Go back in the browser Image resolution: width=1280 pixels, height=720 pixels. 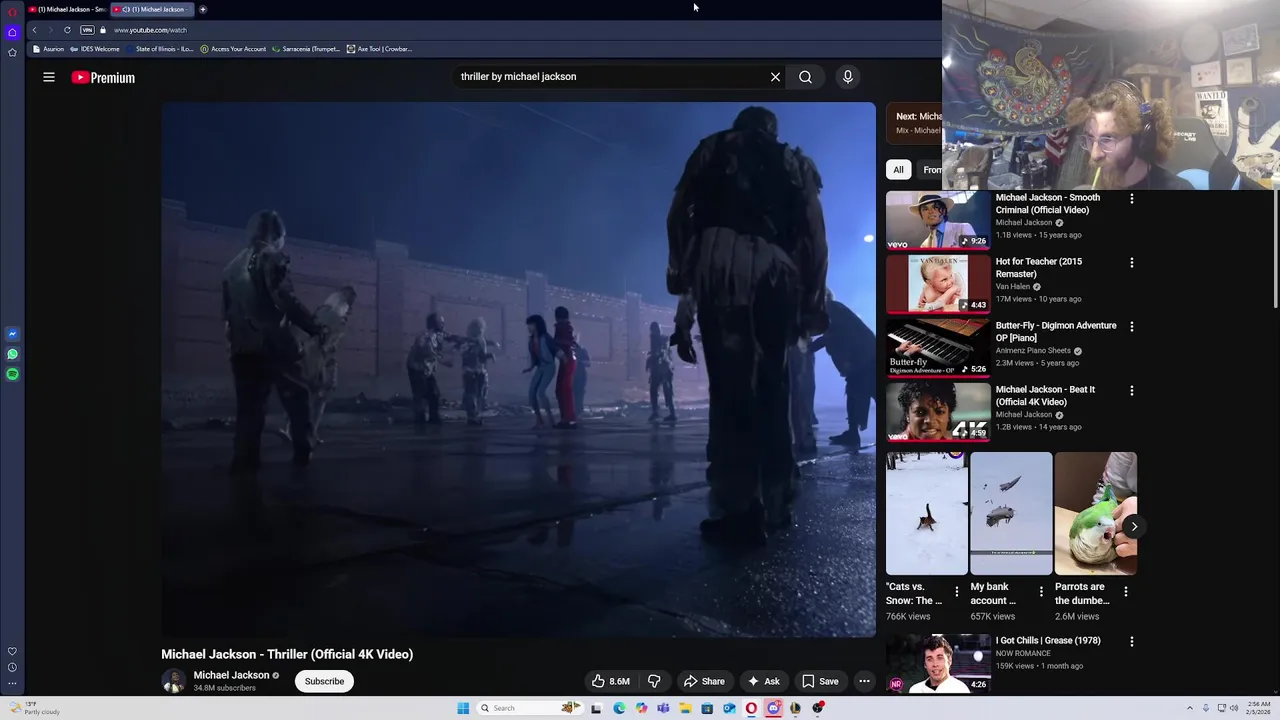point(34,30)
